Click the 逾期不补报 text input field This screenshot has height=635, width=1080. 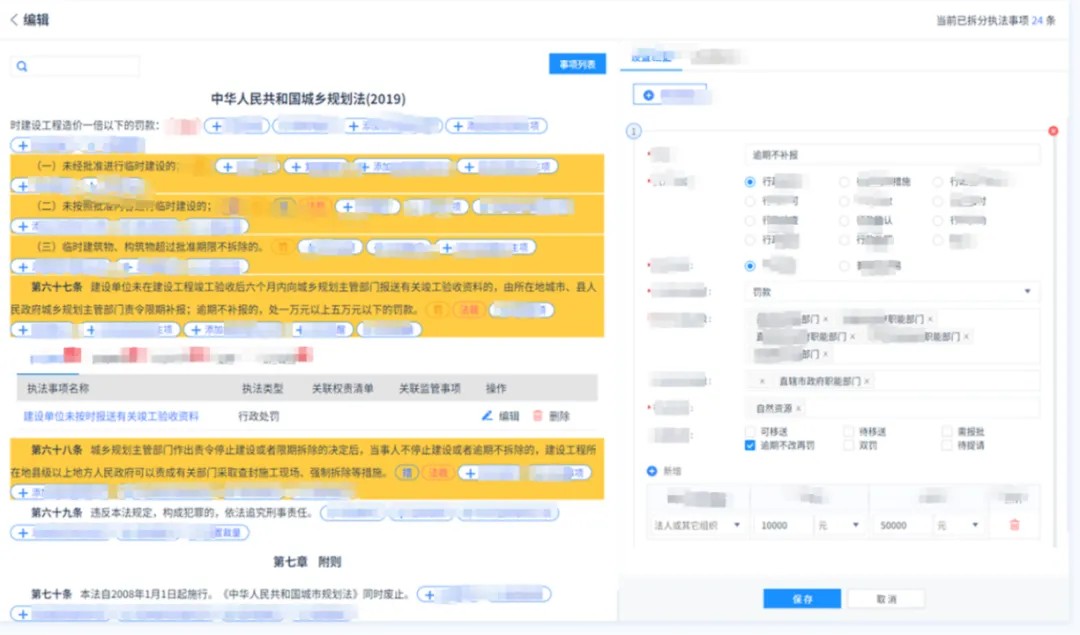892,156
